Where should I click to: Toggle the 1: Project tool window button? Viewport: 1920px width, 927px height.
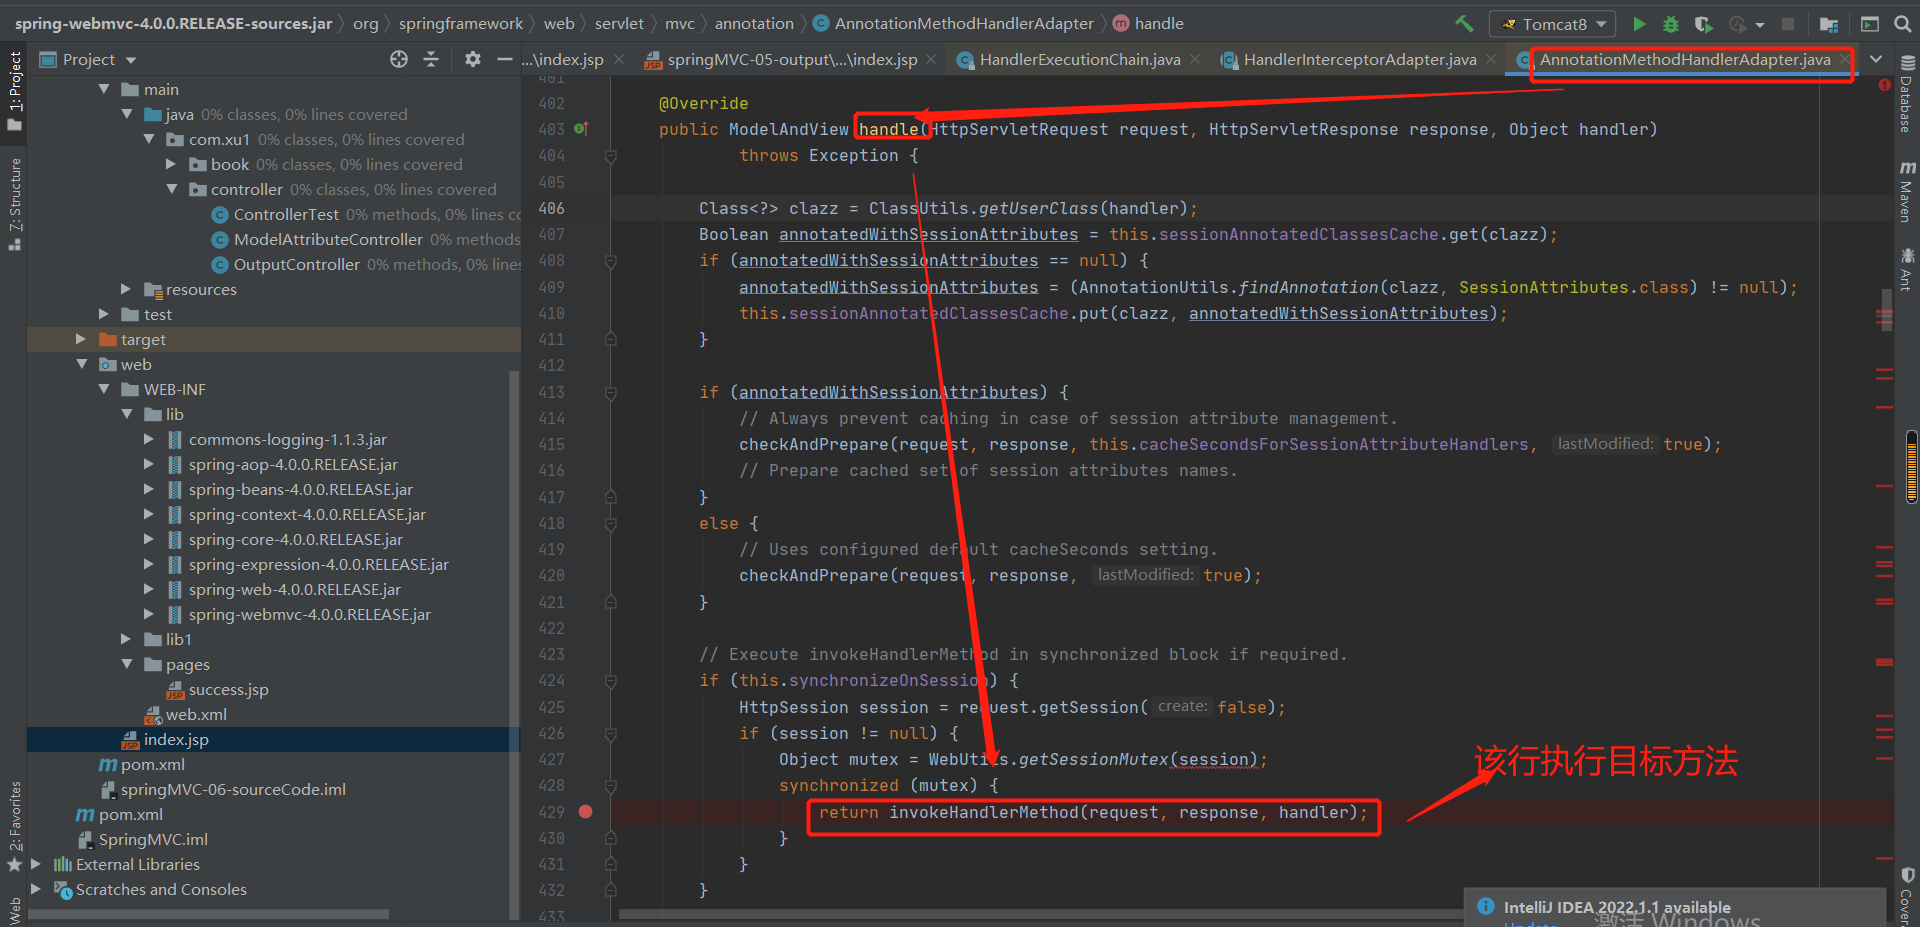[x=14, y=92]
